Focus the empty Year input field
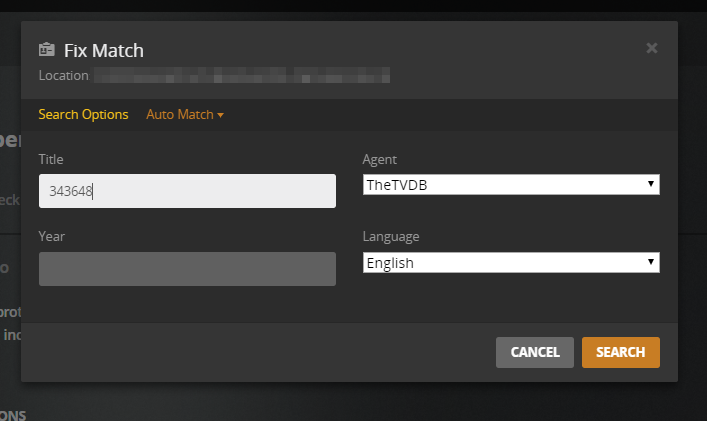 point(187,269)
